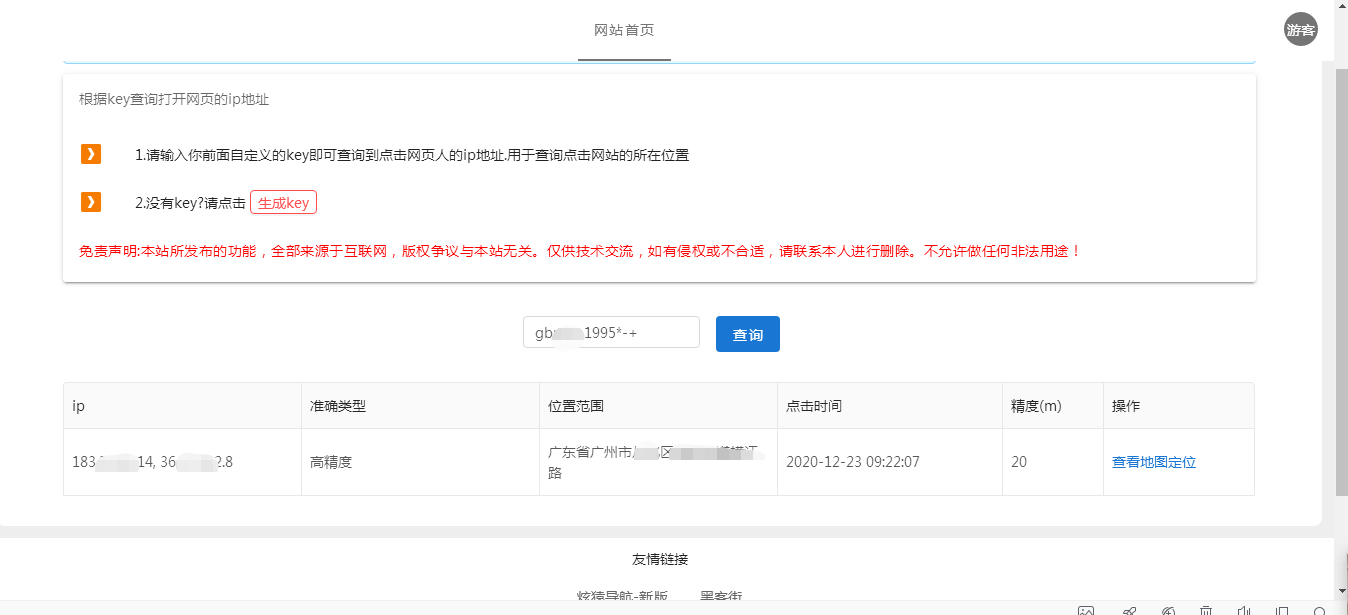Viewport: 1348px width, 615px height.
Task: Select the ip column header
Action: (182, 406)
